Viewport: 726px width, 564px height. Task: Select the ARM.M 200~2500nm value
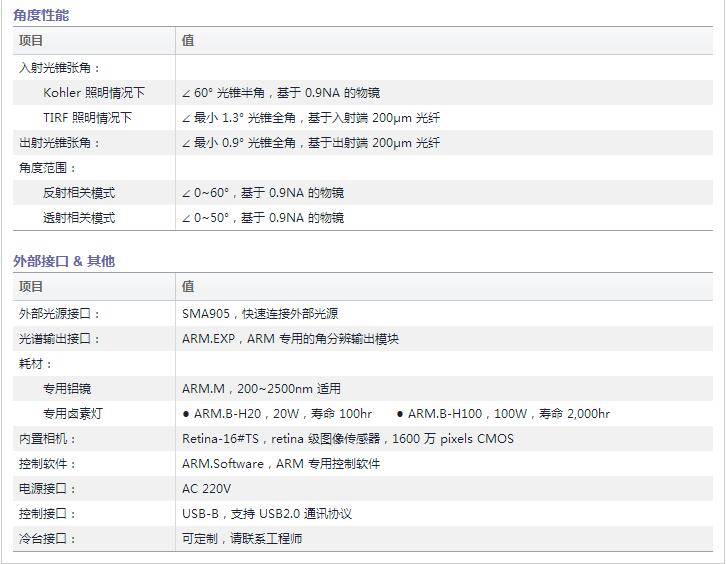click(262, 389)
